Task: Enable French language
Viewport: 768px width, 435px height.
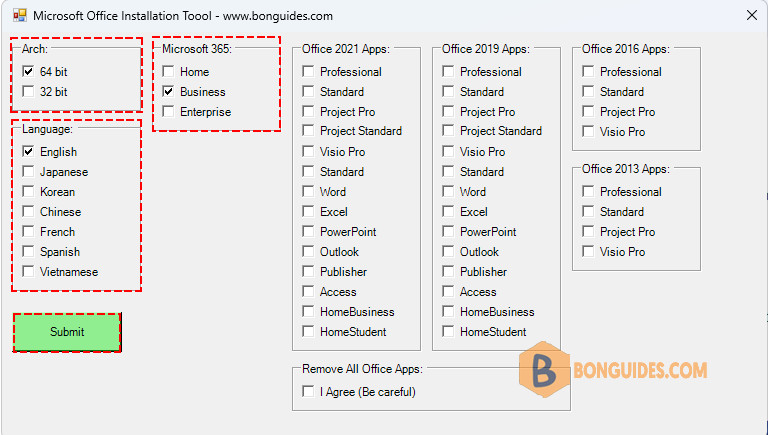Action: click(x=28, y=231)
